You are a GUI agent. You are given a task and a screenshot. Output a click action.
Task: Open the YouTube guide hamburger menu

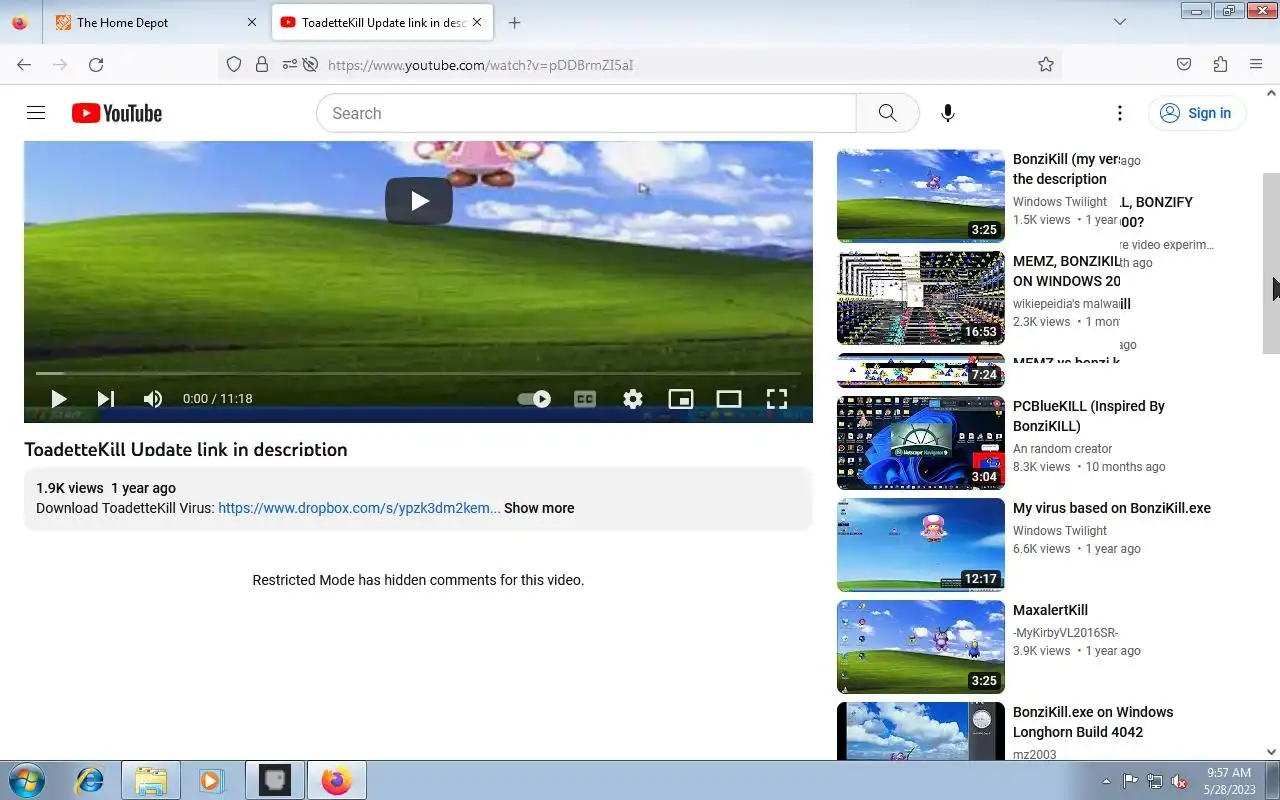point(36,113)
